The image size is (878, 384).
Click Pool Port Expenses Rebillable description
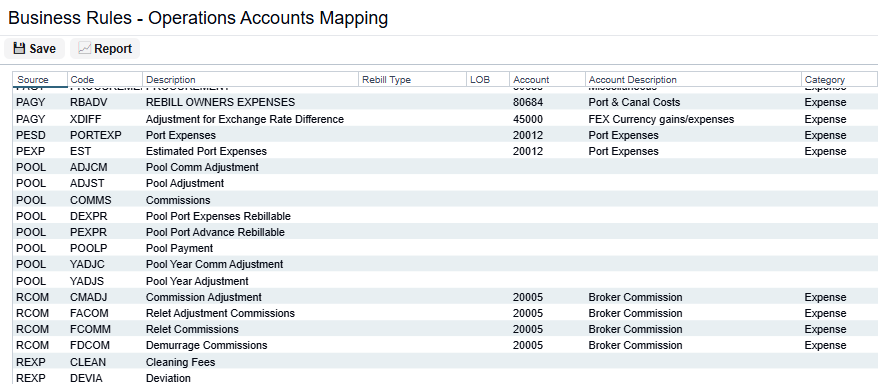click(218, 216)
